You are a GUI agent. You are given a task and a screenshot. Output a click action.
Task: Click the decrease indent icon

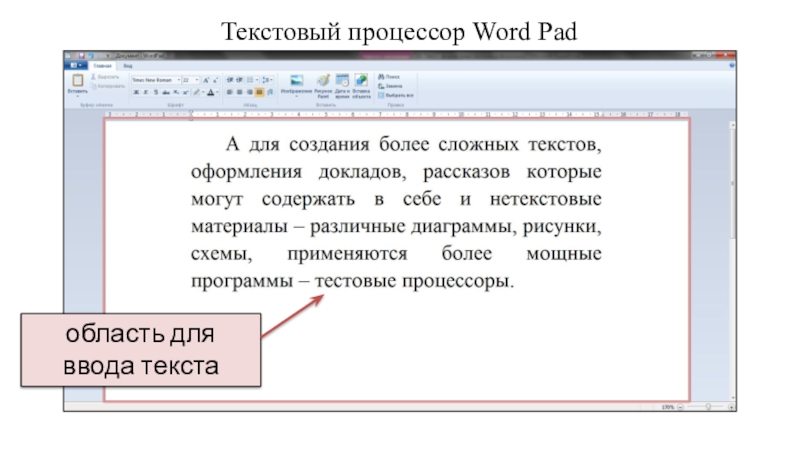coord(230,79)
